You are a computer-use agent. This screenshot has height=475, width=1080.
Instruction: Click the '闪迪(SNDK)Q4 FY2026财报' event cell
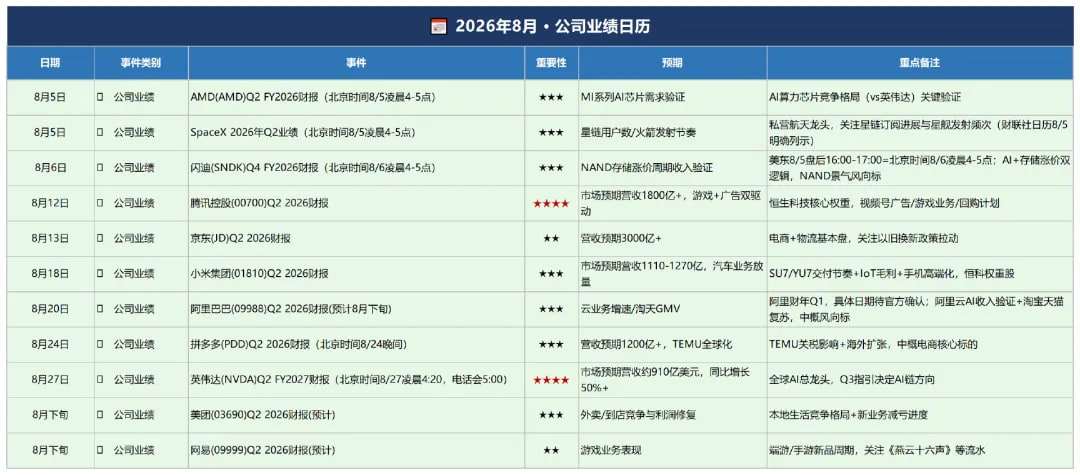coord(356,167)
